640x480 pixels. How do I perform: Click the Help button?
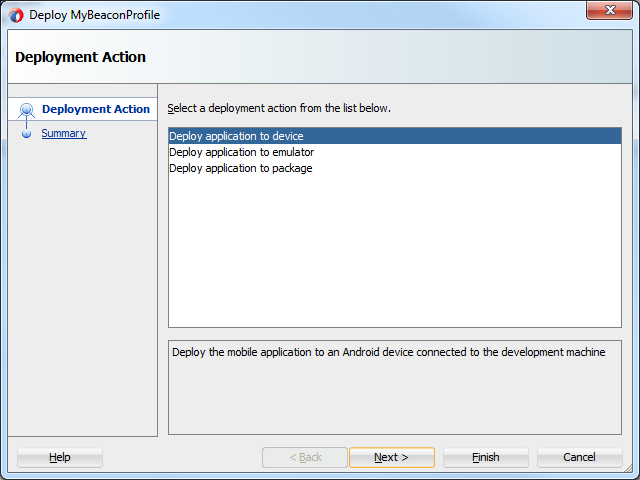pyautogui.click(x=60, y=457)
